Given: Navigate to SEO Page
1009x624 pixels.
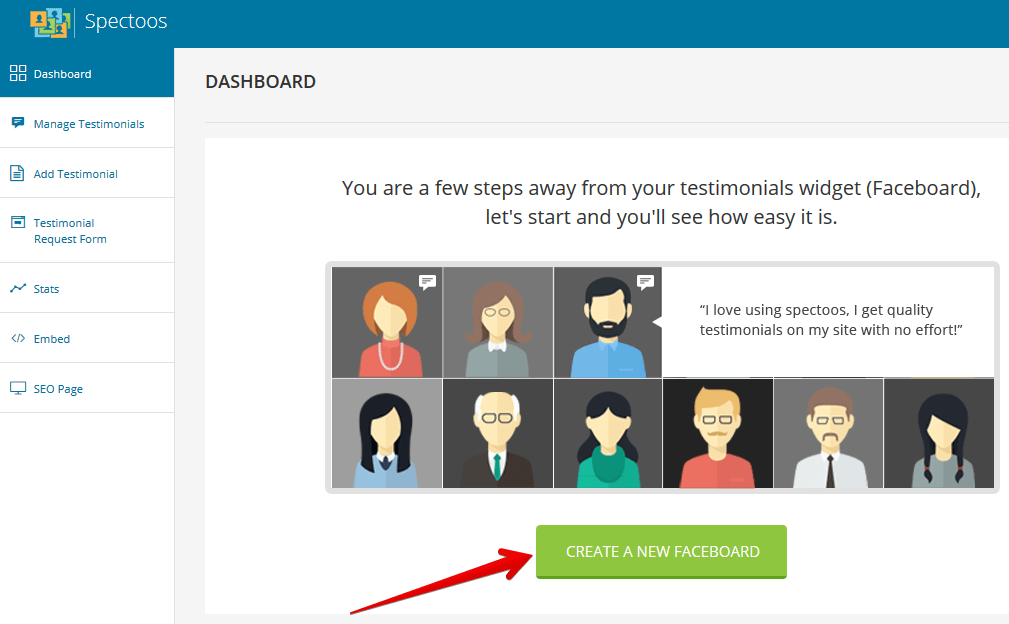Looking at the screenshot, I should (87, 388).
